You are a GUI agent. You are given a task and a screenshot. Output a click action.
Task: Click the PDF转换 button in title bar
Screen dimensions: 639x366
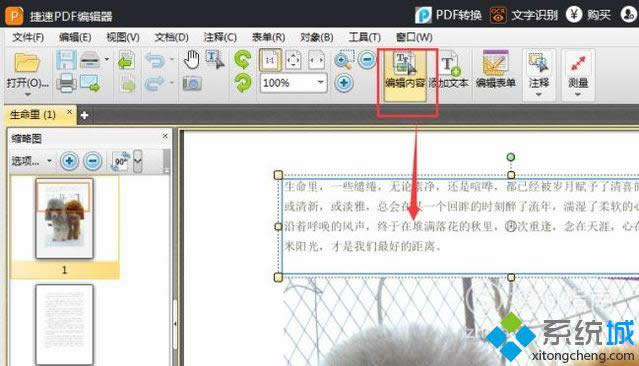(x=448, y=15)
